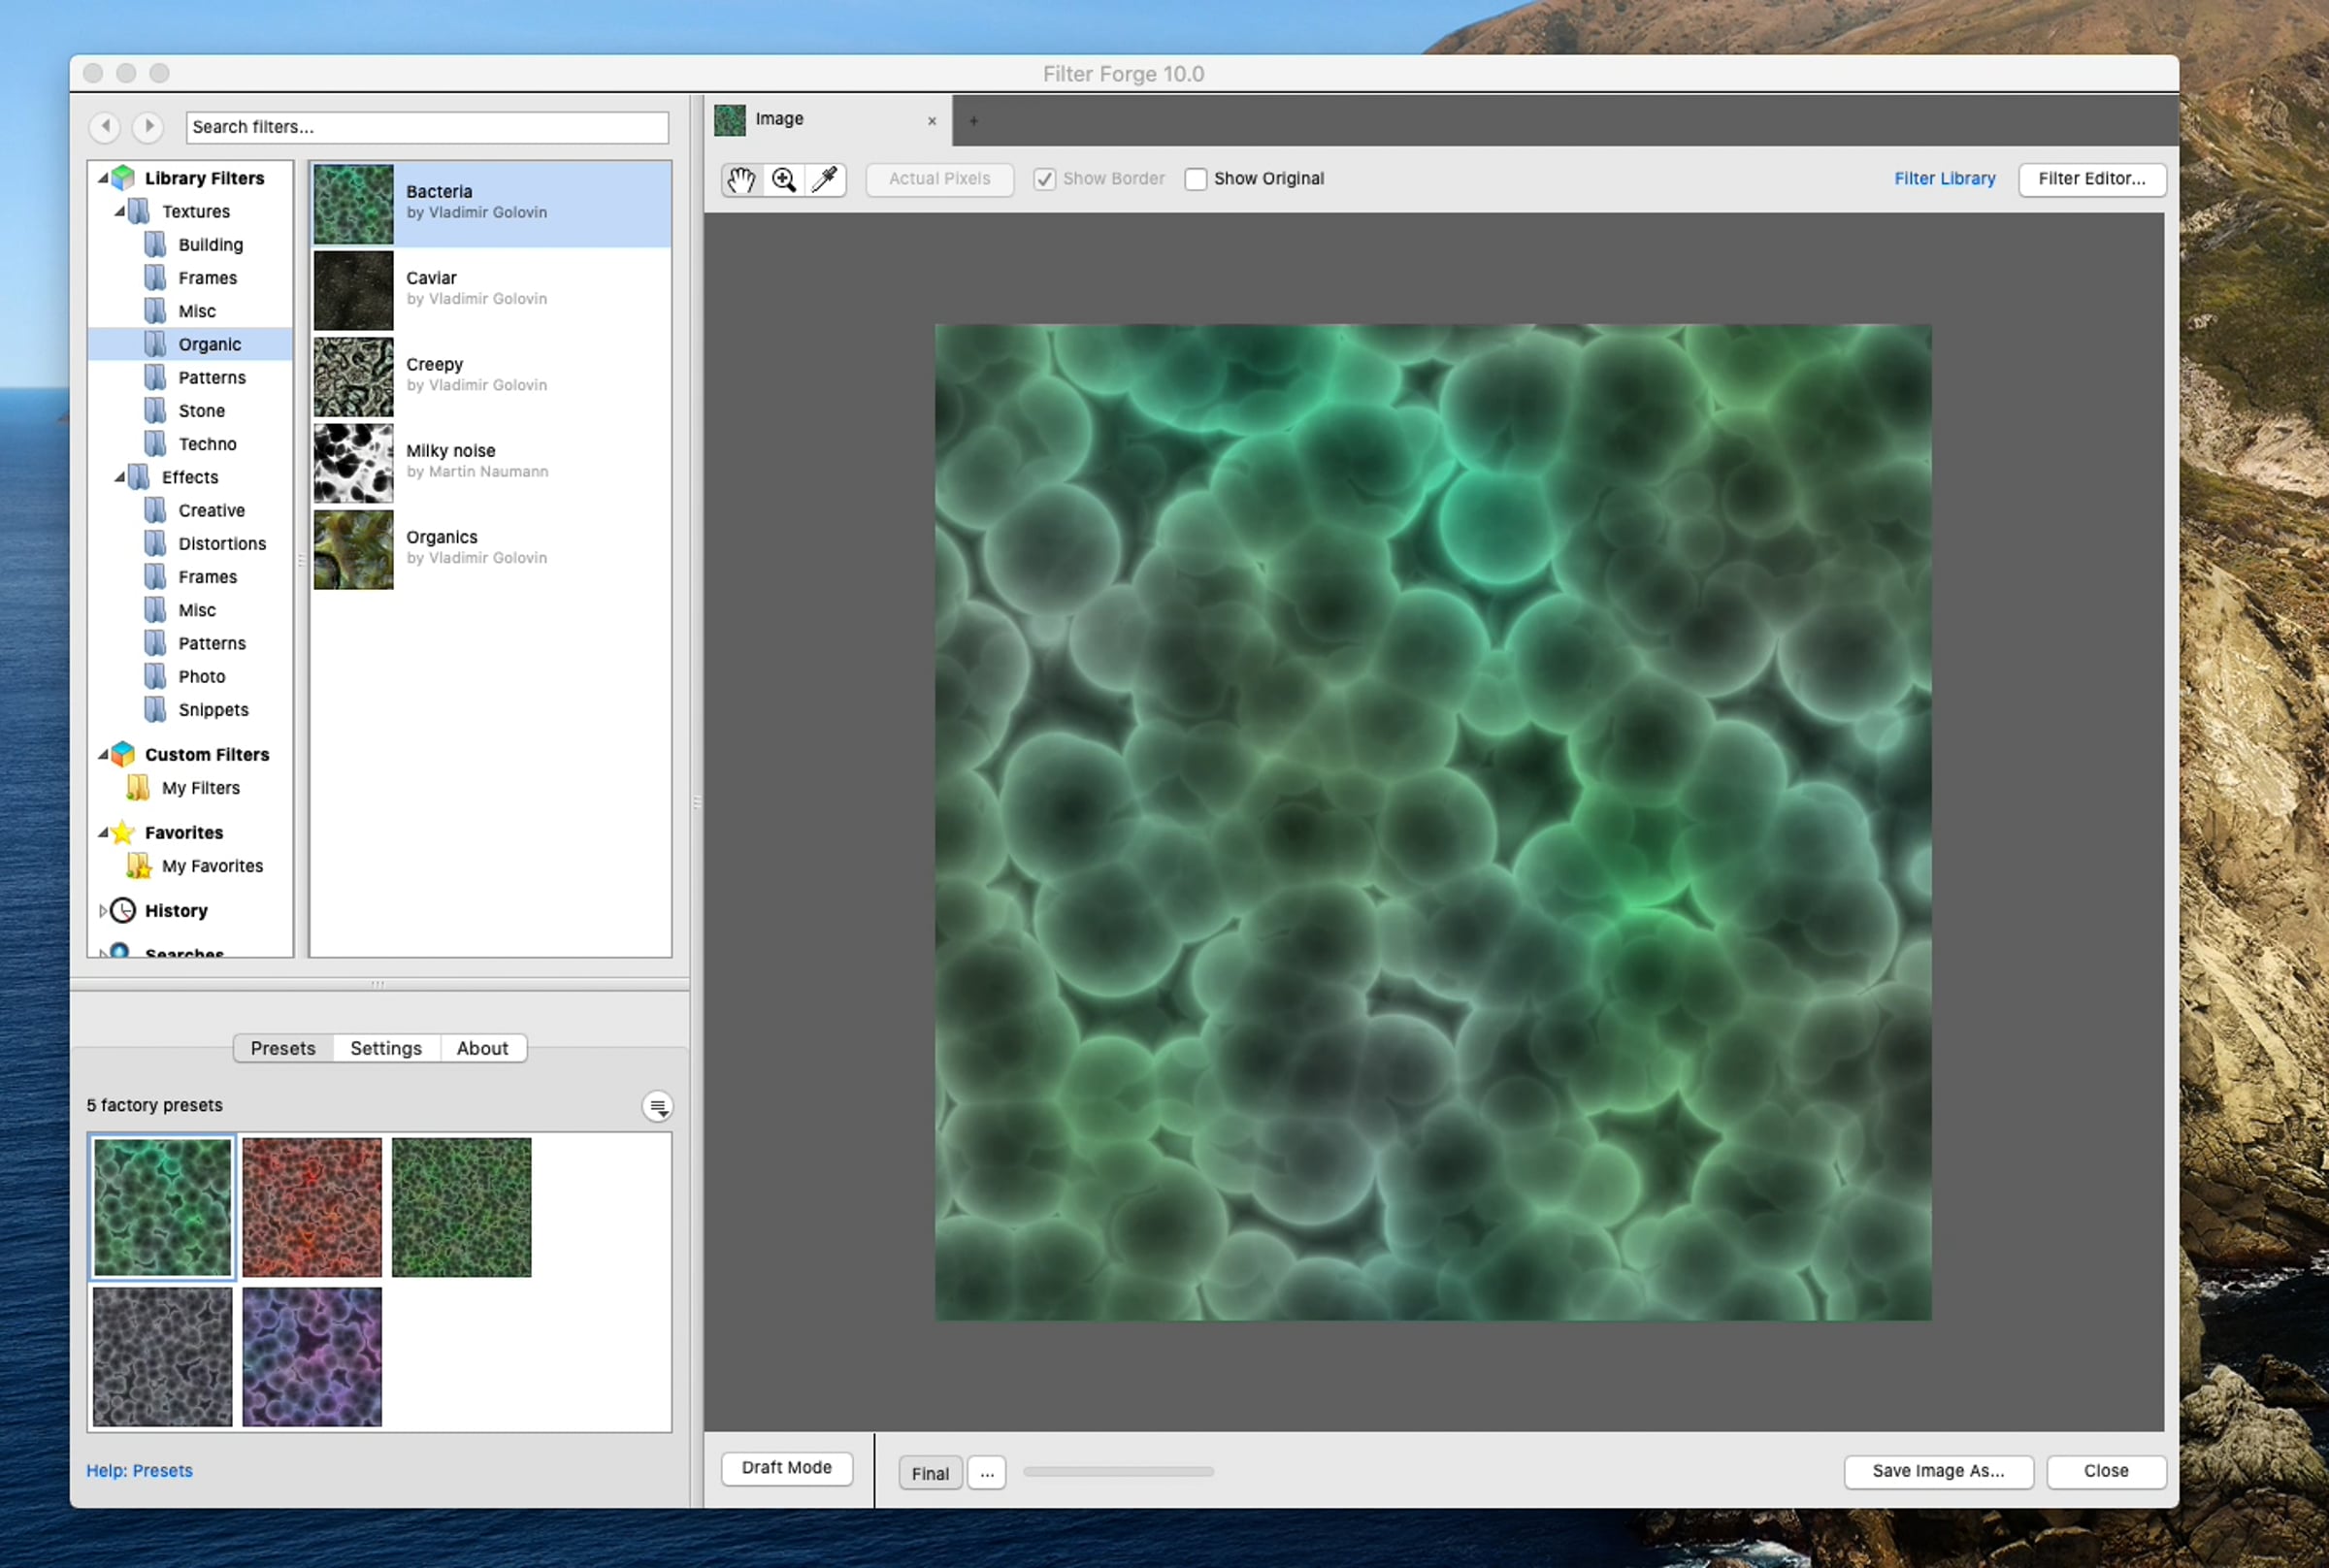This screenshot has width=2329, height=1568.
Task: Enable the Show Original checkbox
Action: click(1195, 179)
